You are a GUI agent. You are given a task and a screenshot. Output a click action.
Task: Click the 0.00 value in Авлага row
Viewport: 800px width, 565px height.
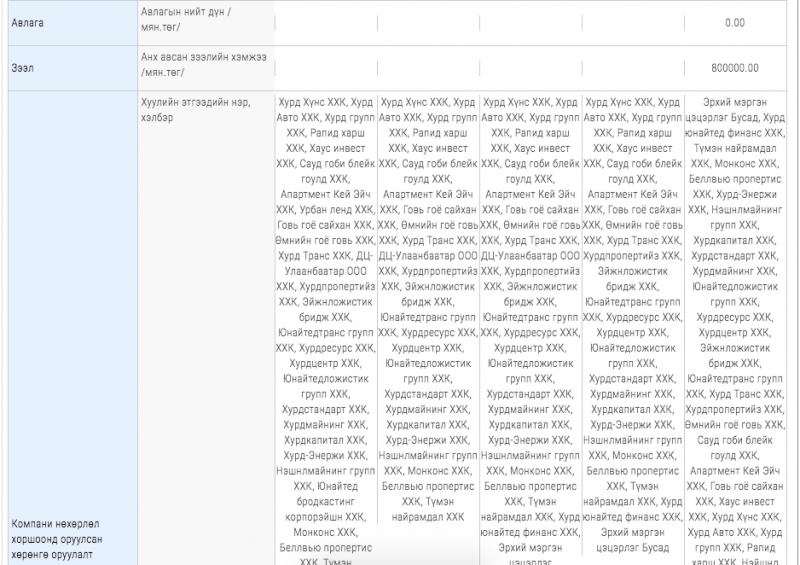point(735,22)
